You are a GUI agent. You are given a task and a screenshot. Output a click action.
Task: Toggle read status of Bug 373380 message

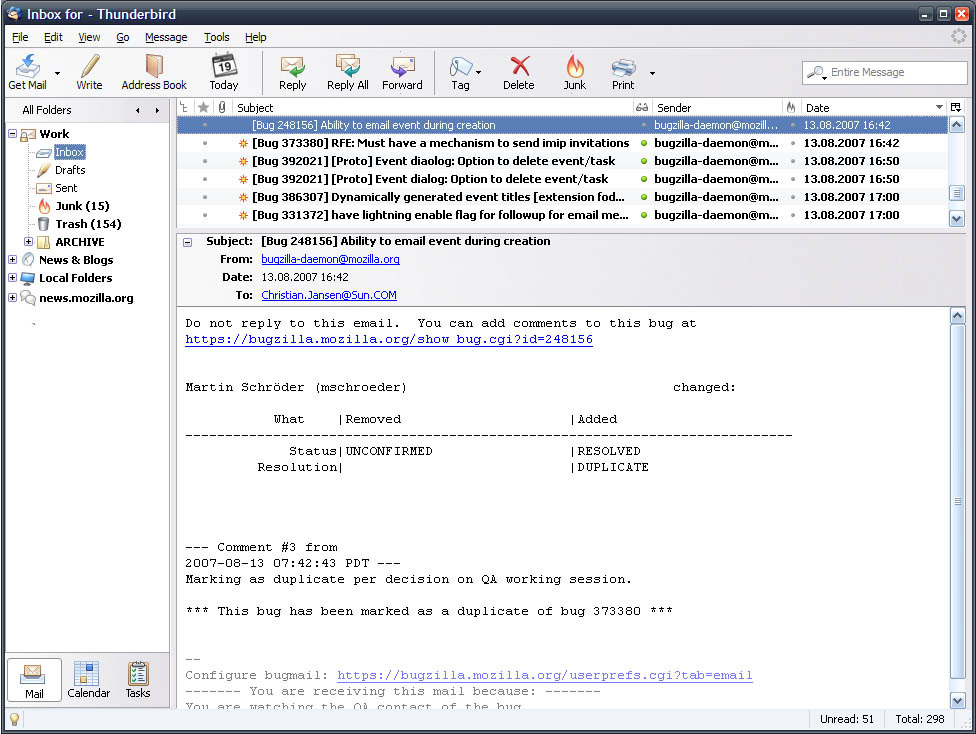tap(644, 143)
